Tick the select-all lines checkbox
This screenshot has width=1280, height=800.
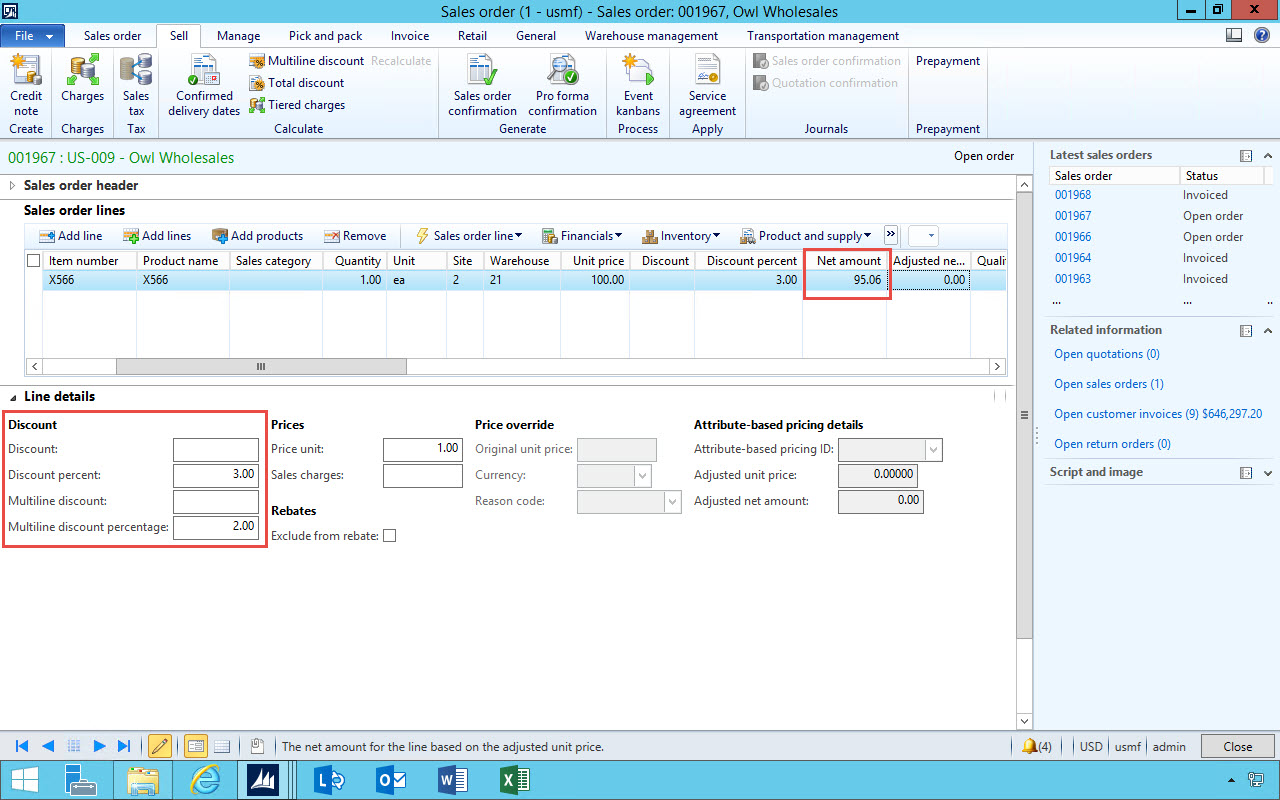34,261
